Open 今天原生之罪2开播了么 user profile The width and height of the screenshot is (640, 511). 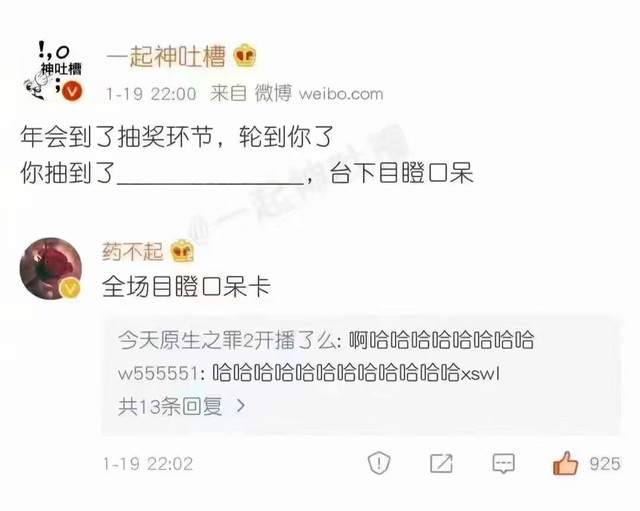(228, 340)
